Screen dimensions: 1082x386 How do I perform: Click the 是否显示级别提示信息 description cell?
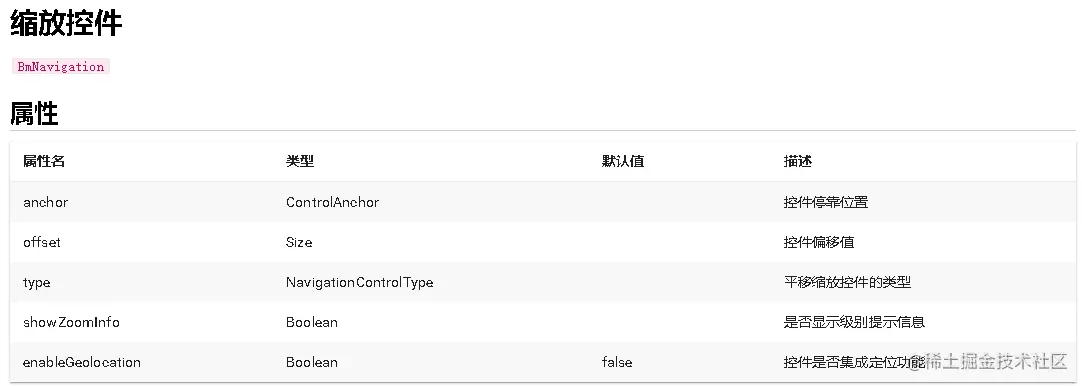pyautogui.click(x=854, y=322)
